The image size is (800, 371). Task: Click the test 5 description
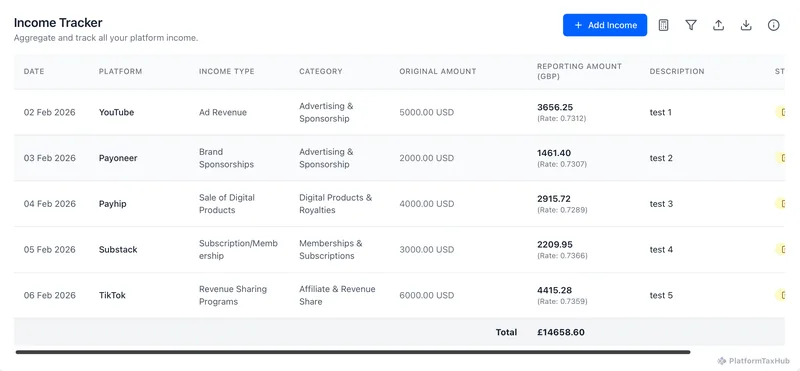pos(661,295)
